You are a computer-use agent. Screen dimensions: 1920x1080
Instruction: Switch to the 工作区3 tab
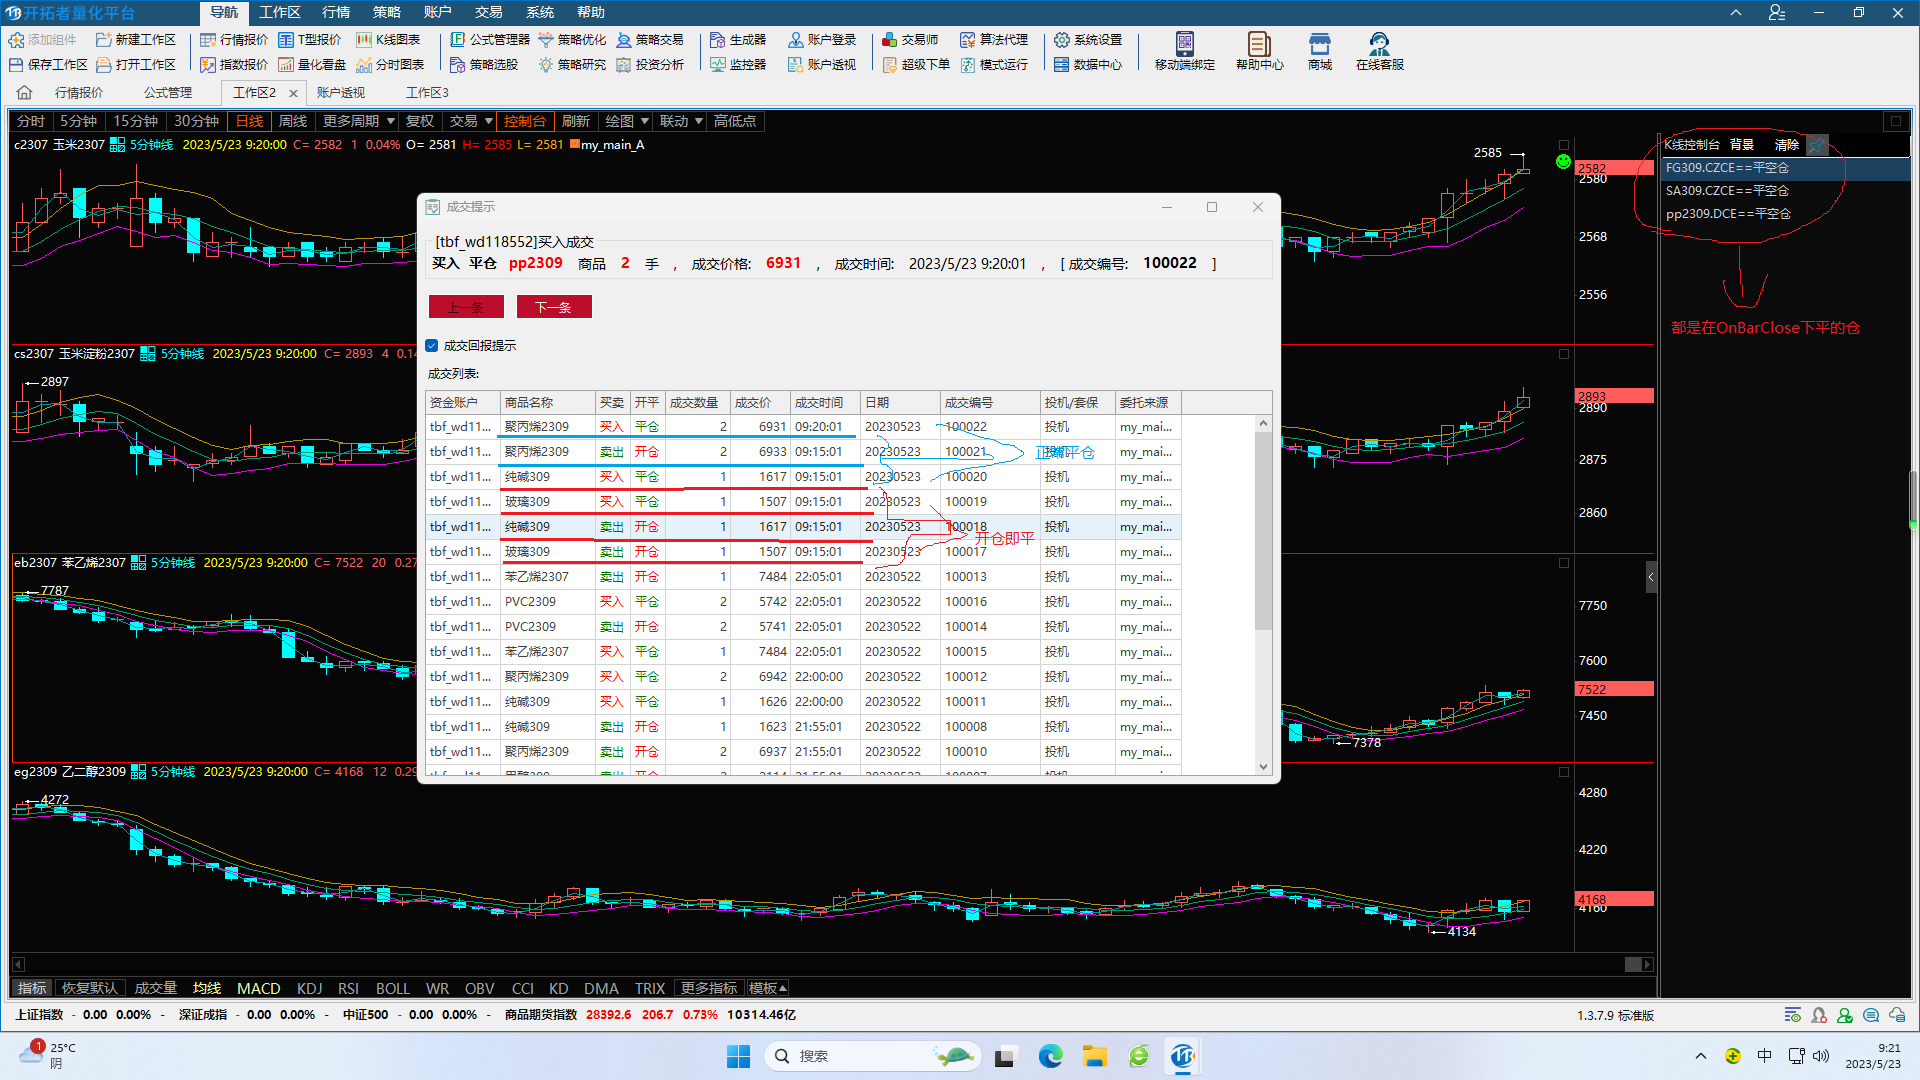[x=427, y=93]
